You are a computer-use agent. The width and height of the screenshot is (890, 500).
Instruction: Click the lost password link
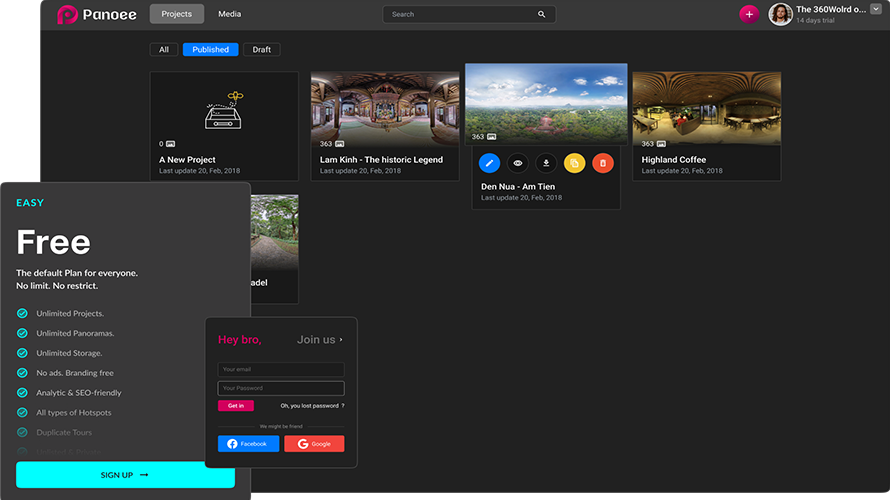tap(312, 406)
